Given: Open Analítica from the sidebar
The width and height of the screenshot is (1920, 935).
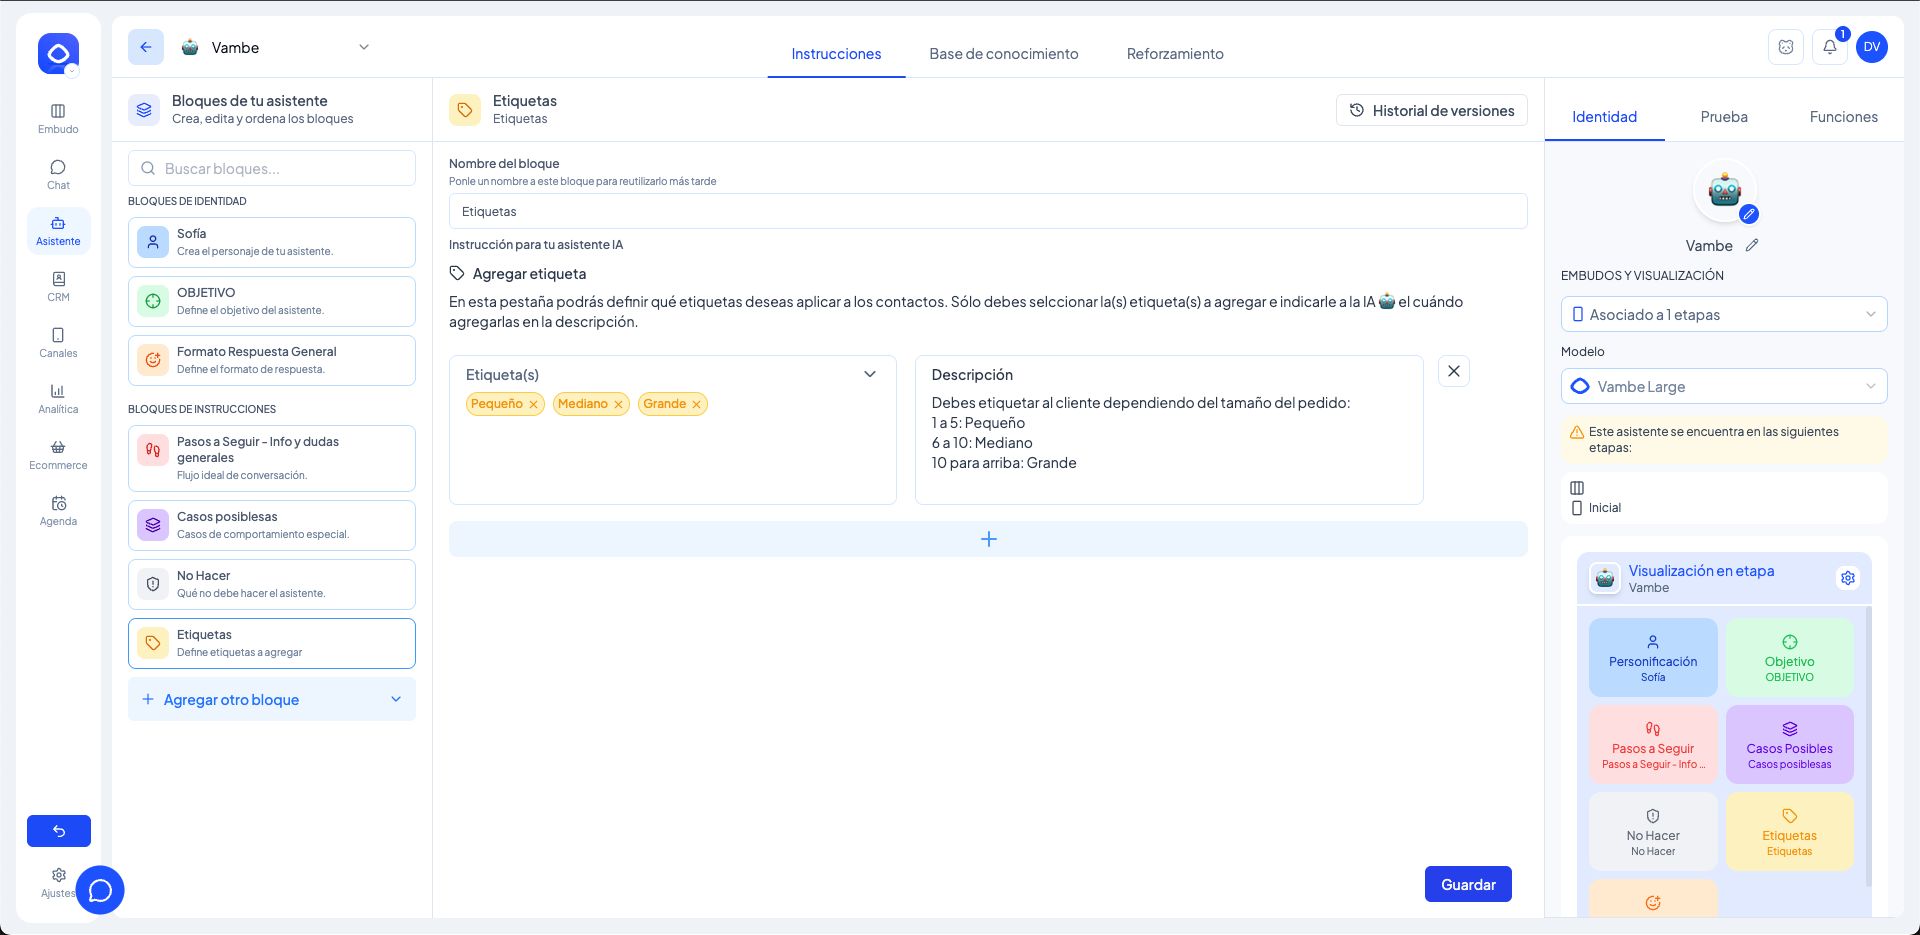Looking at the screenshot, I should tap(58, 398).
